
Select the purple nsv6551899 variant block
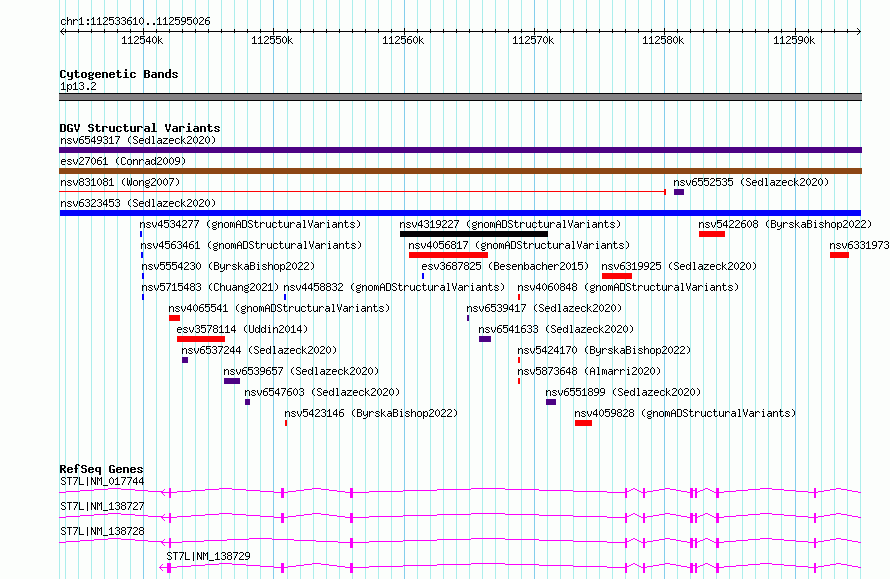(551, 402)
